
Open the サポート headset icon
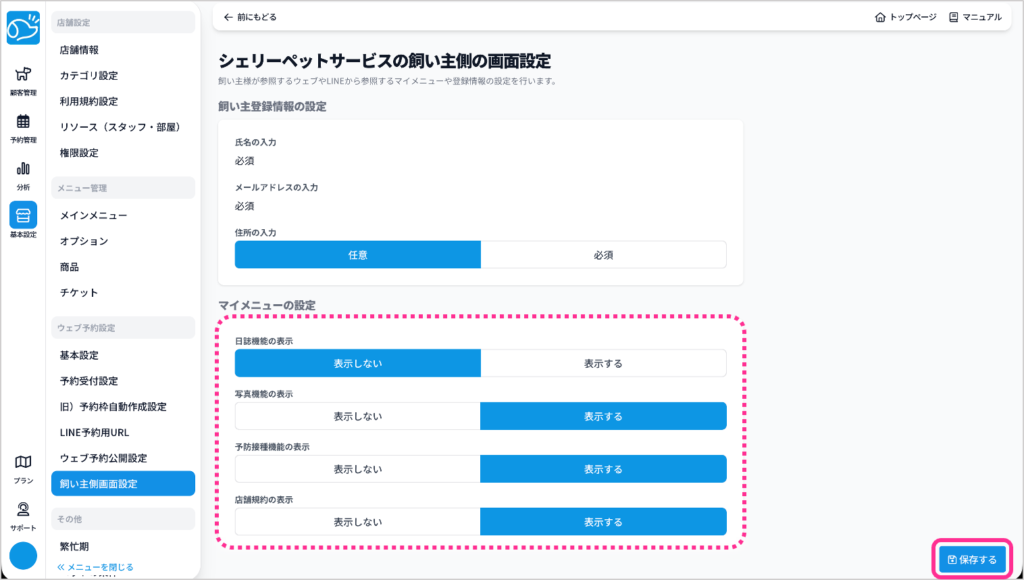23,514
